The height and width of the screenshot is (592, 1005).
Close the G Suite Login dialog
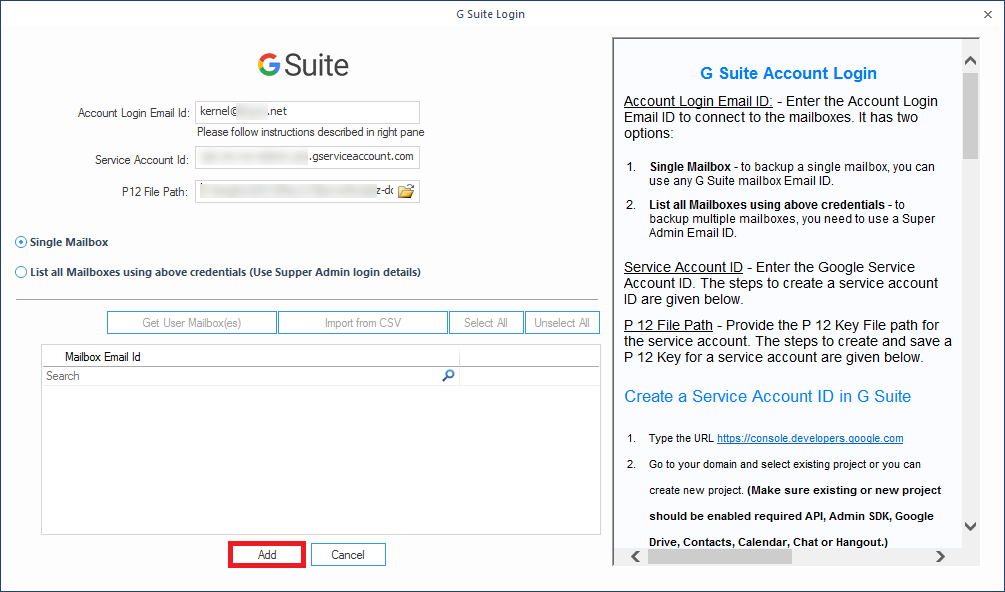[x=988, y=14]
